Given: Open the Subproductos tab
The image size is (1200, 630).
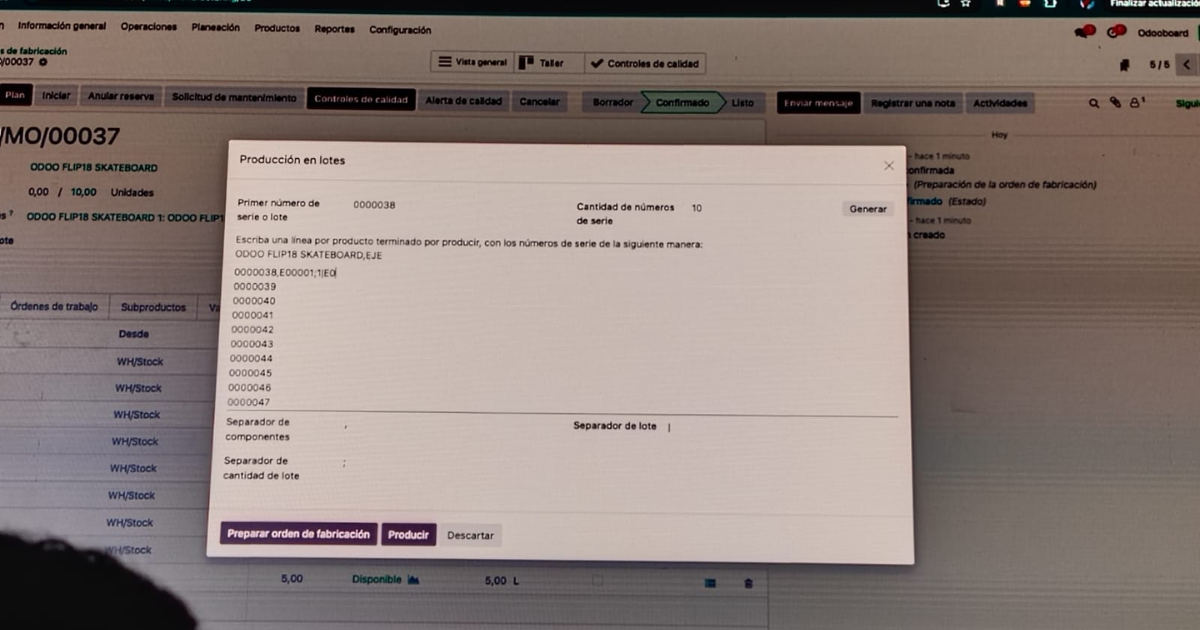Looking at the screenshot, I should pos(153,308).
